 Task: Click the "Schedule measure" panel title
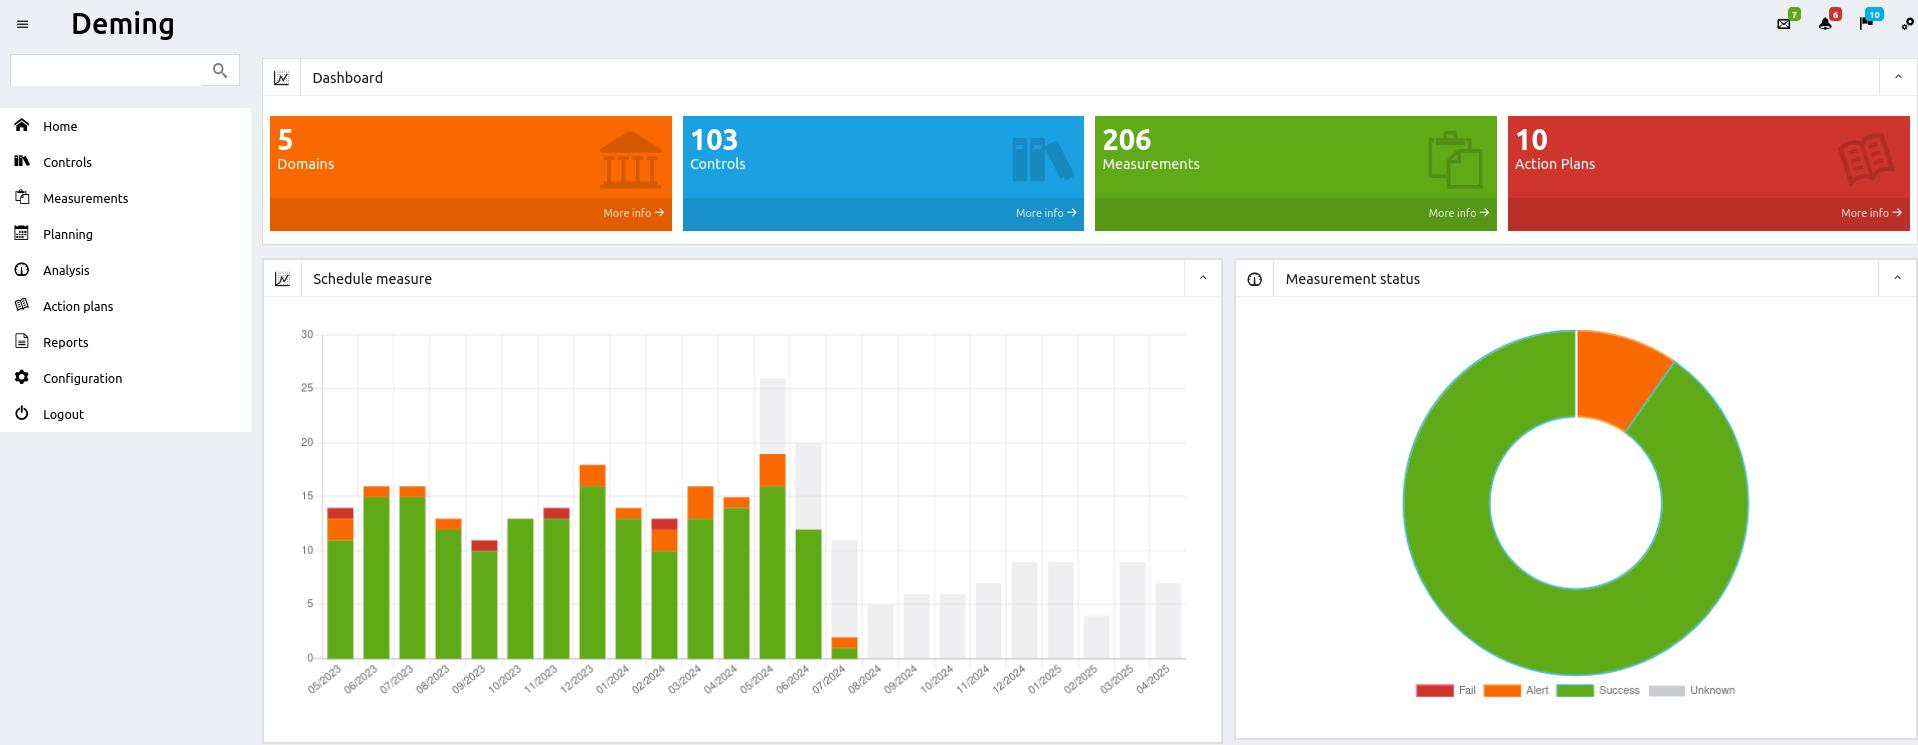tap(373, 279)
